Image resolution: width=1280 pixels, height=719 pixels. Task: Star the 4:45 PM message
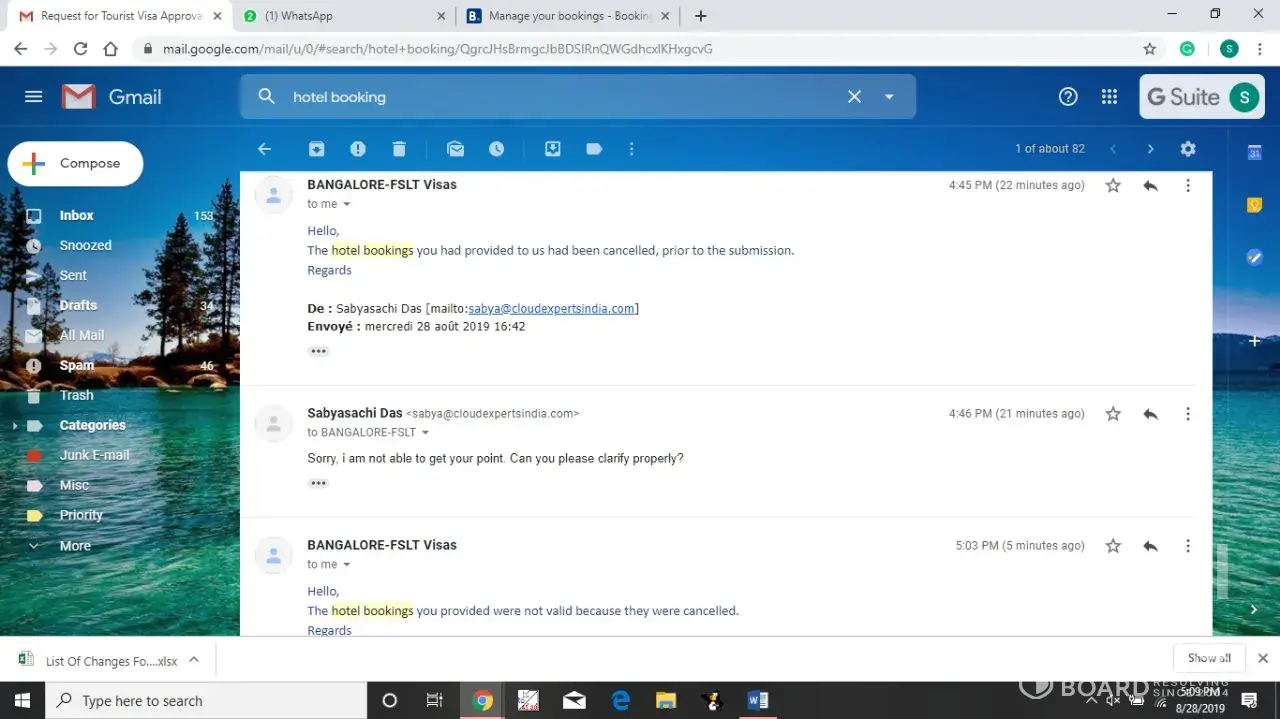click(x=1113, y=185)
